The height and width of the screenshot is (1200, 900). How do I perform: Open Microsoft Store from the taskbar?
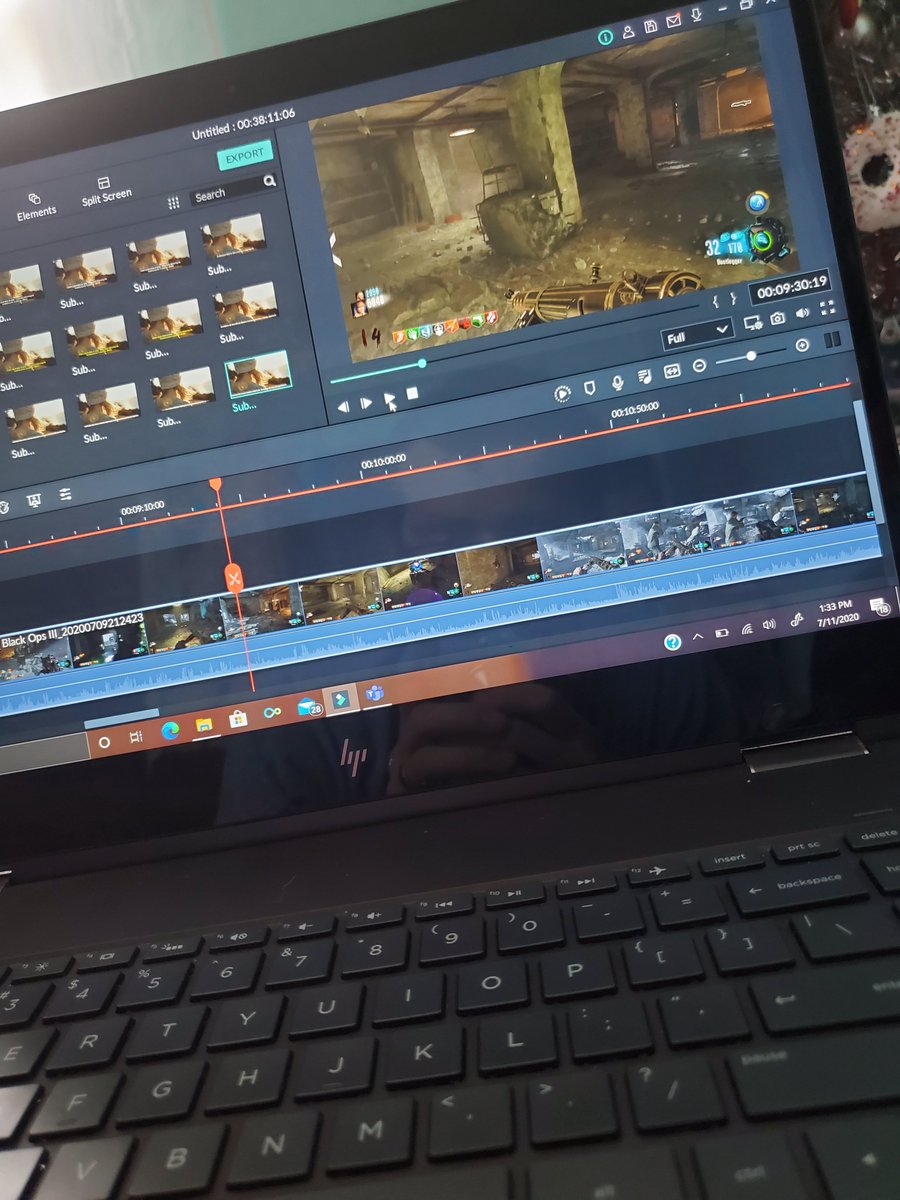(238, 719)
